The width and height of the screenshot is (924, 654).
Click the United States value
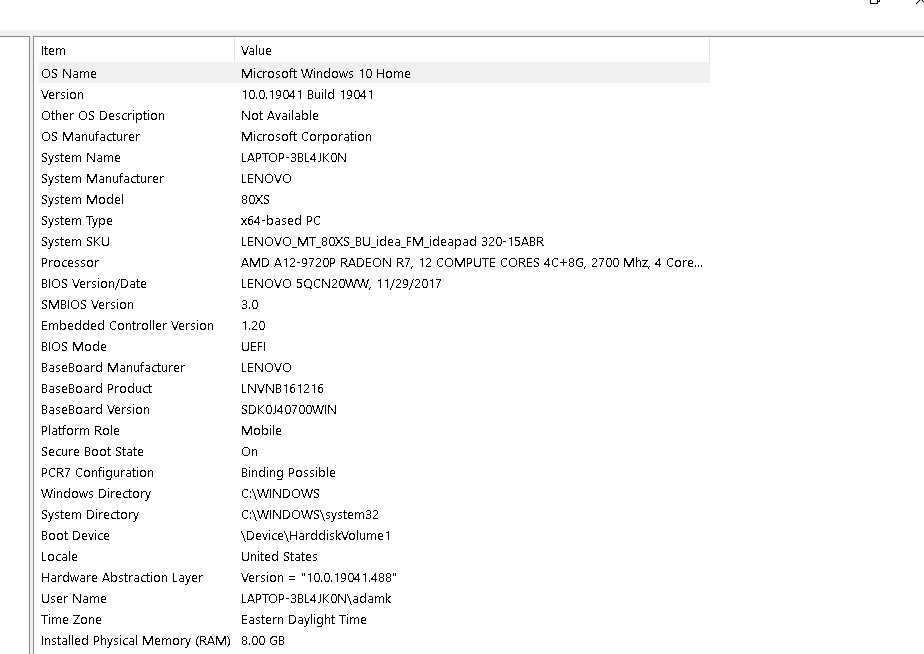click(x=279, y=557)
